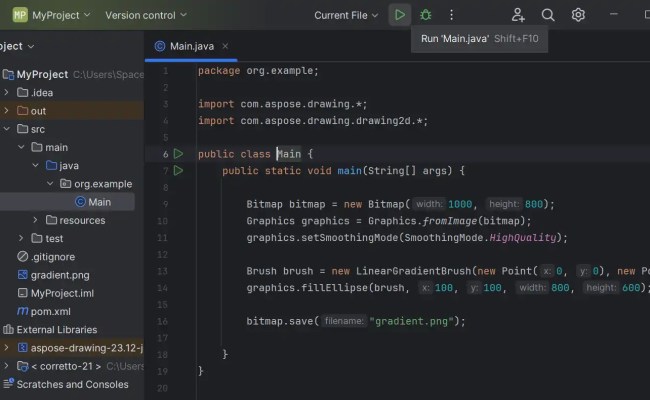The height and width of the screenshot is (400, 650).
Task: Select the .gitignore file
Action: pos(53,257)
